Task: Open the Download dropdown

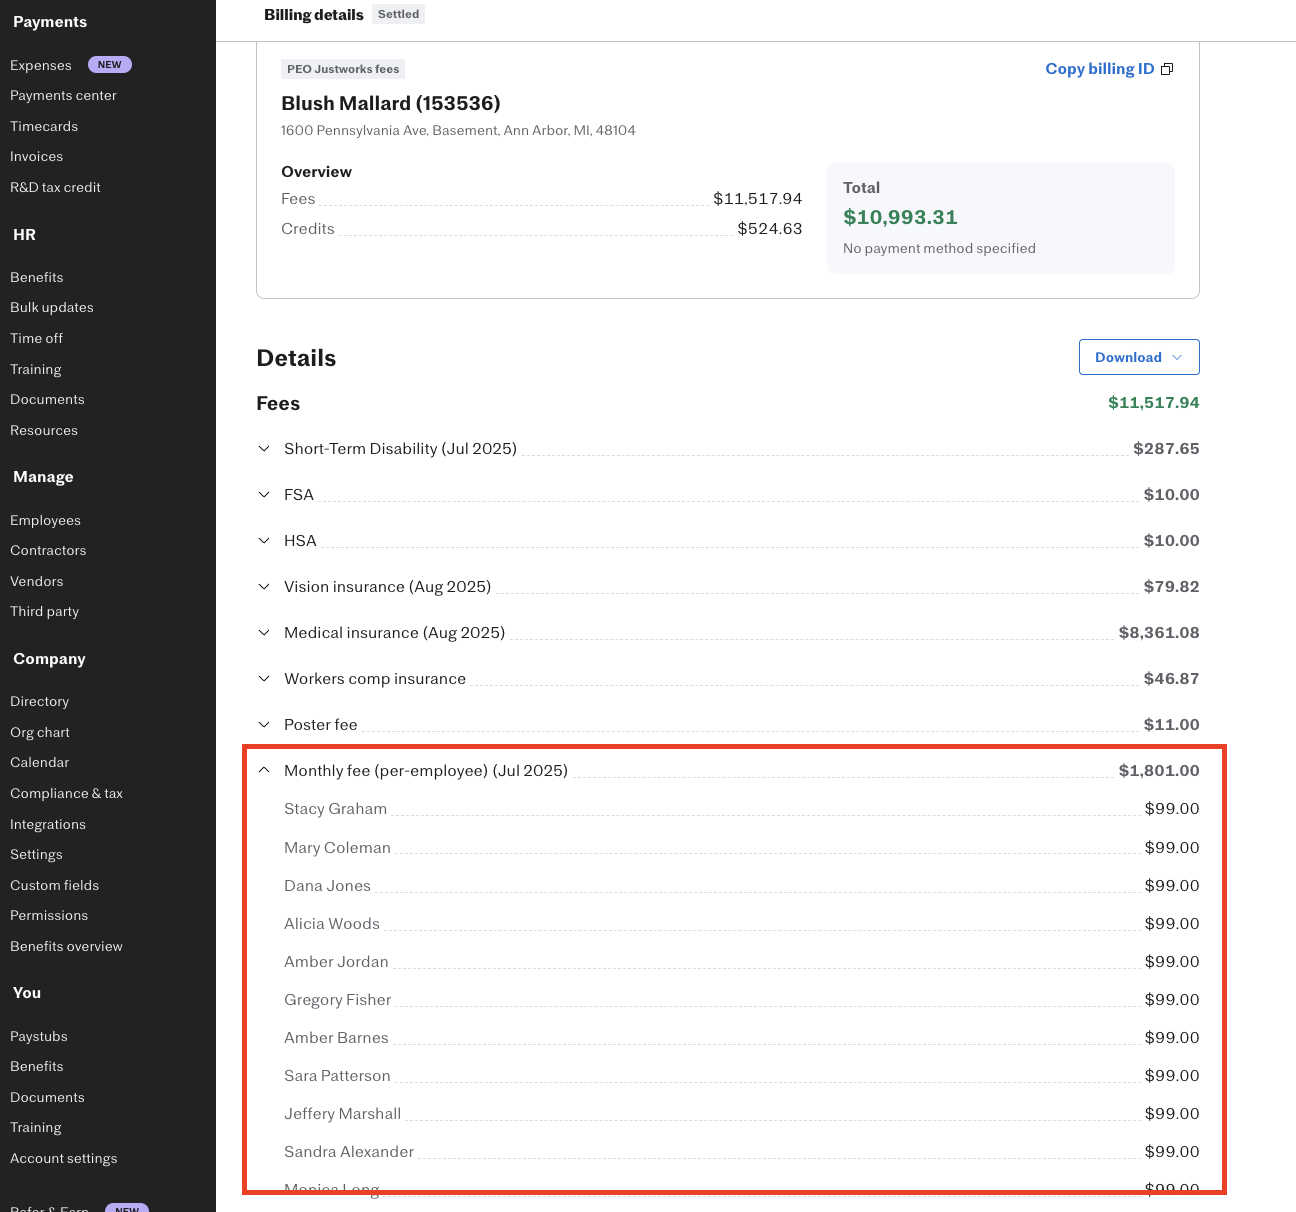Action: [1138, 357]
